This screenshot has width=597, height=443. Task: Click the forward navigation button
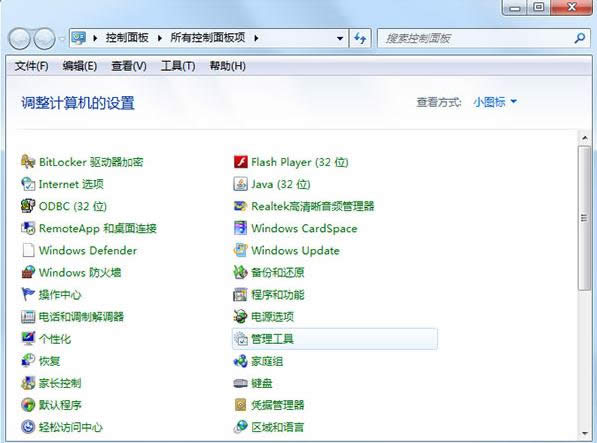point(45,39)
